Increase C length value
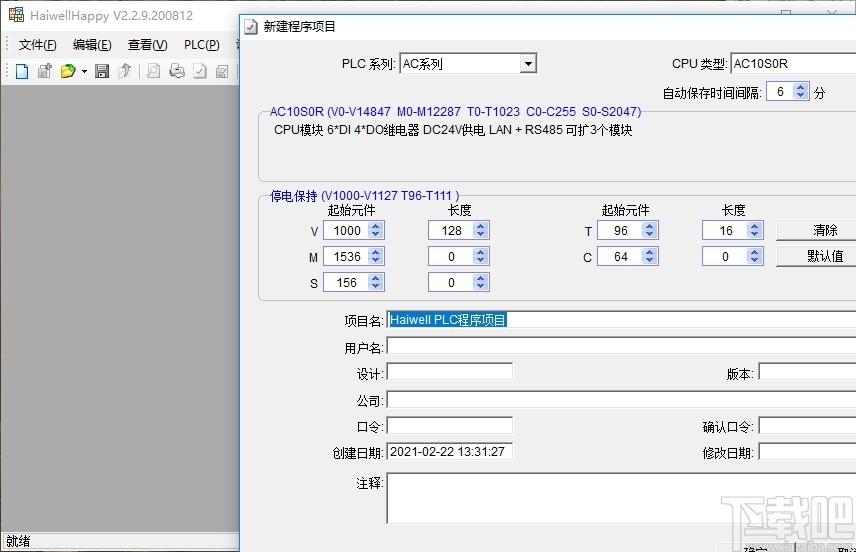Screen dimensions: 856x552 (754, 252)
